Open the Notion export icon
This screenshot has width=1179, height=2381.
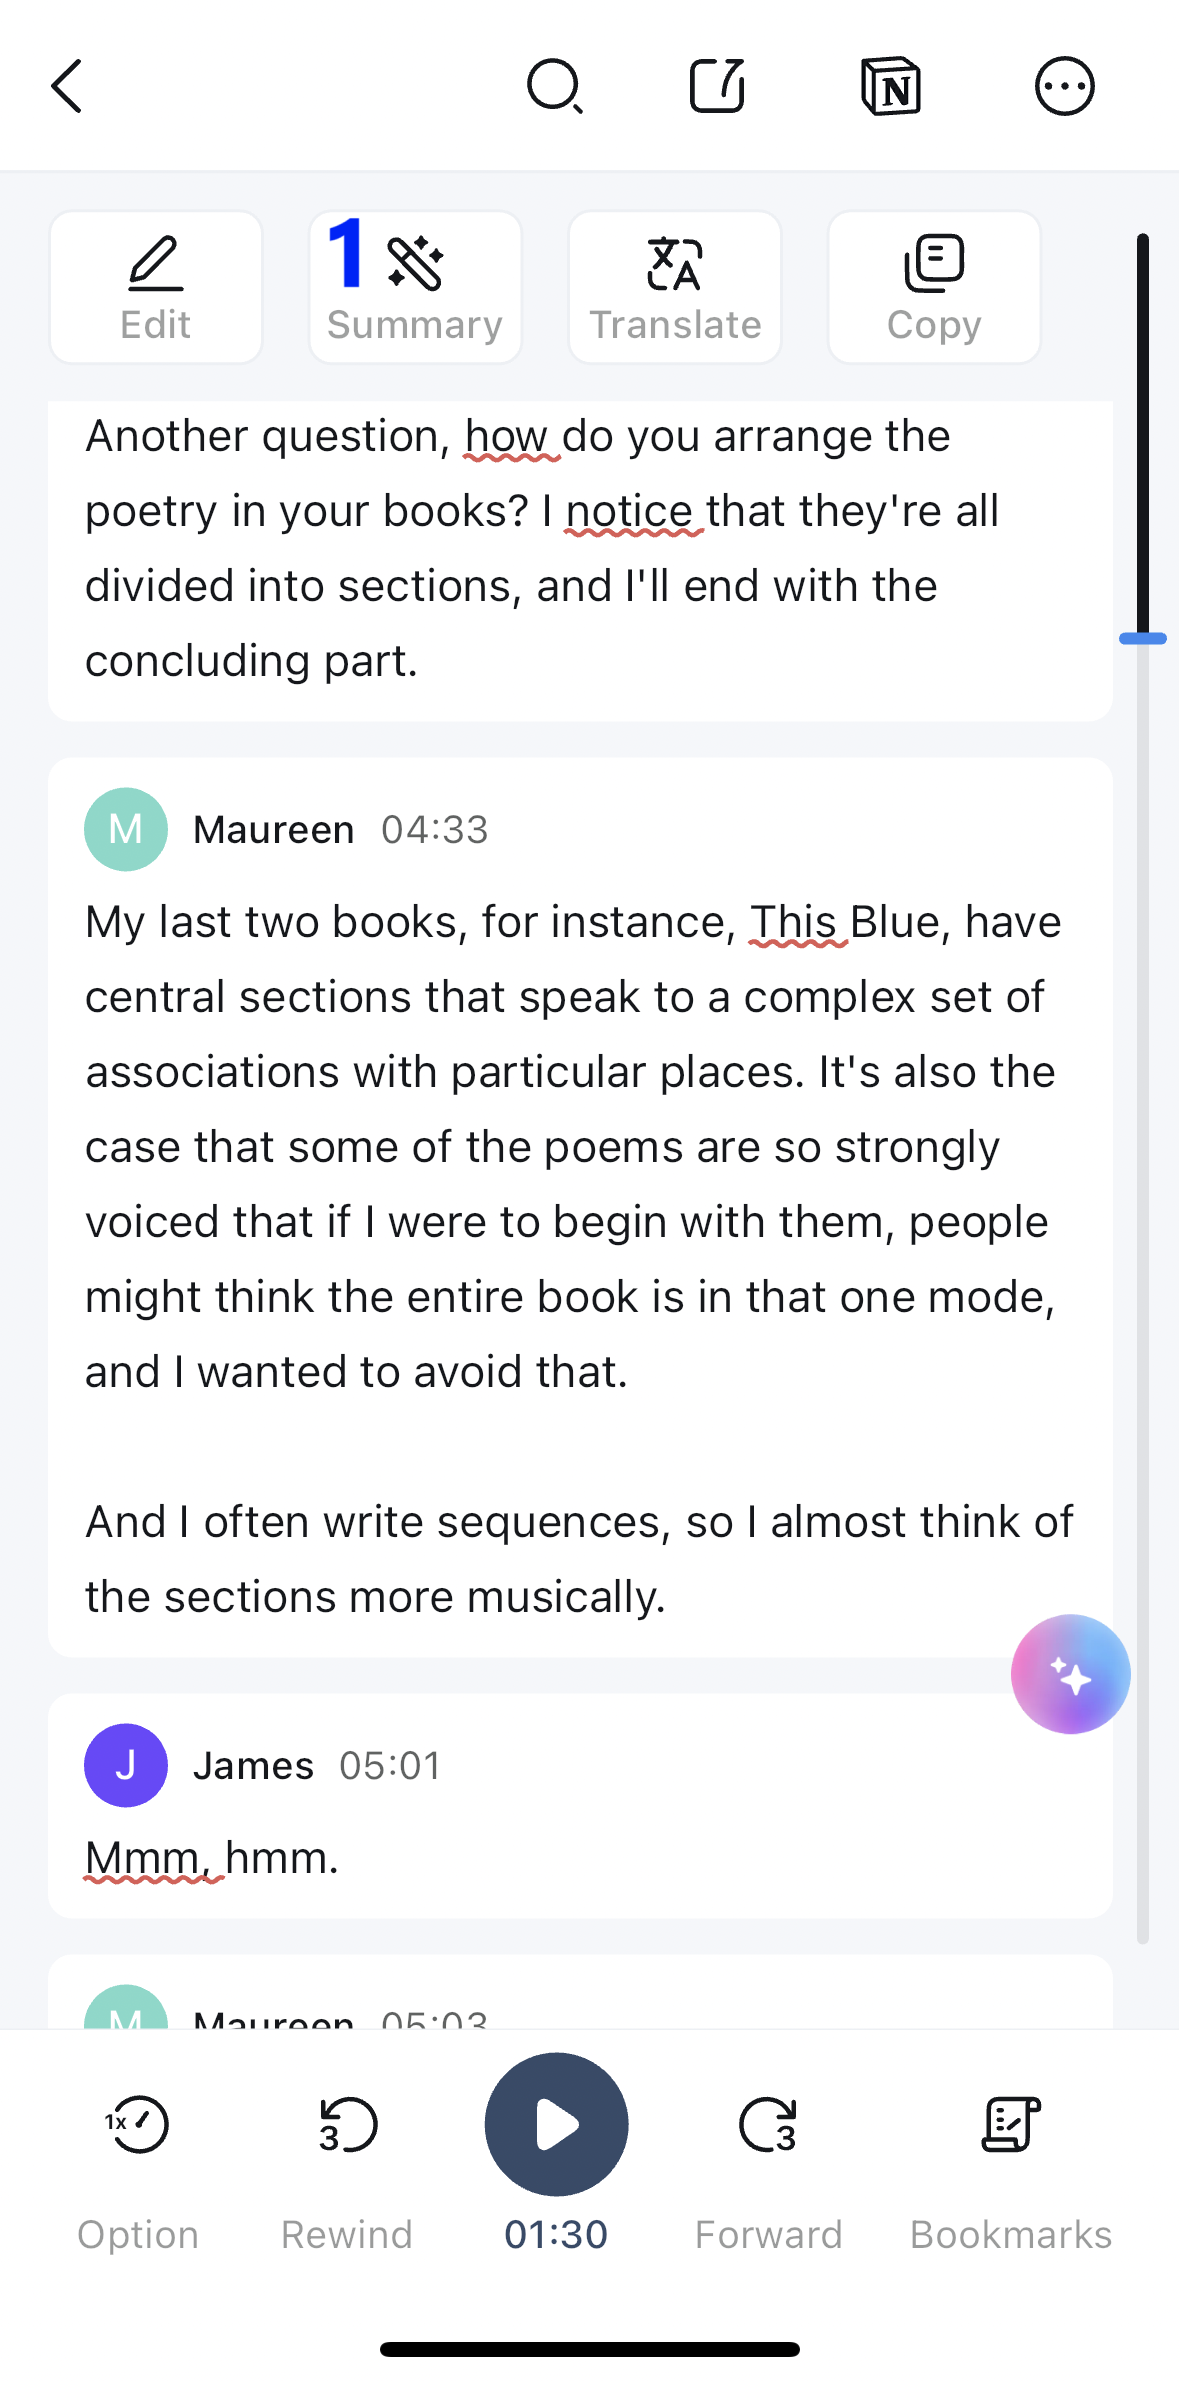[890, 86]
